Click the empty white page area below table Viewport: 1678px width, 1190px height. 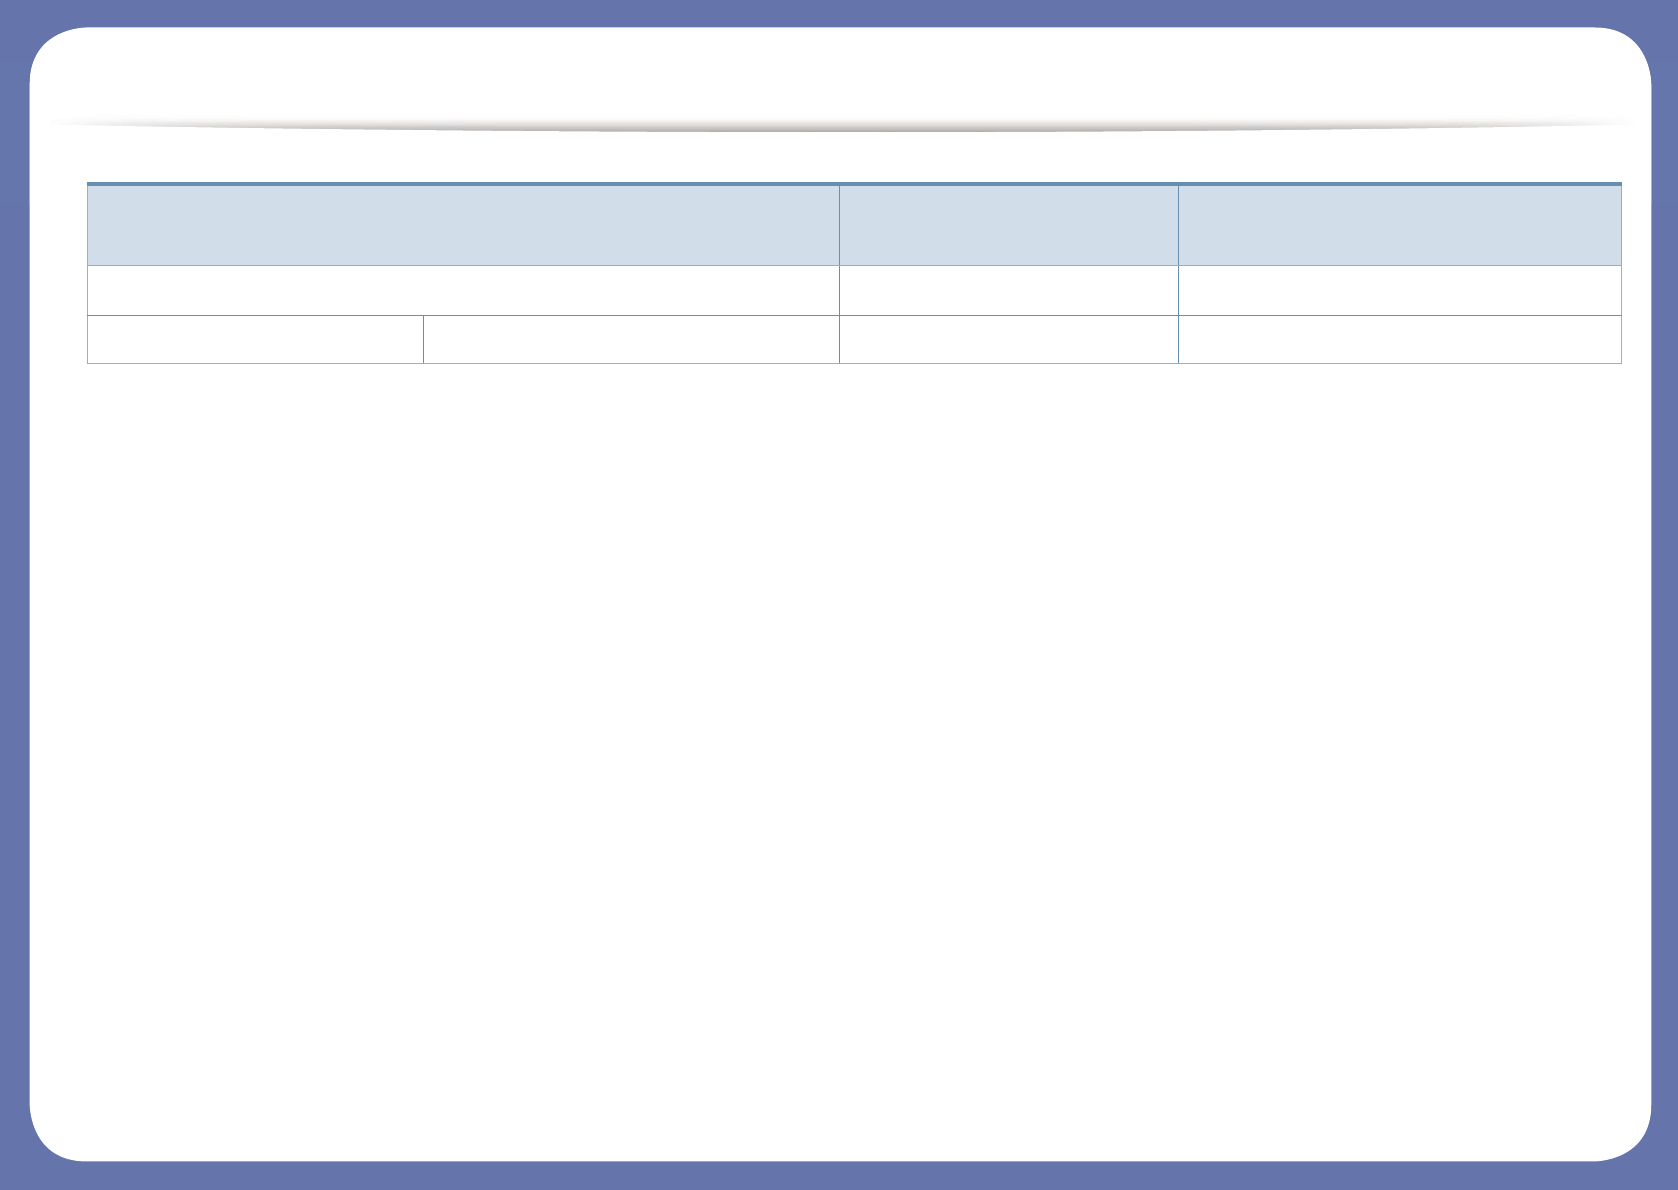click(x=840, y=750)
